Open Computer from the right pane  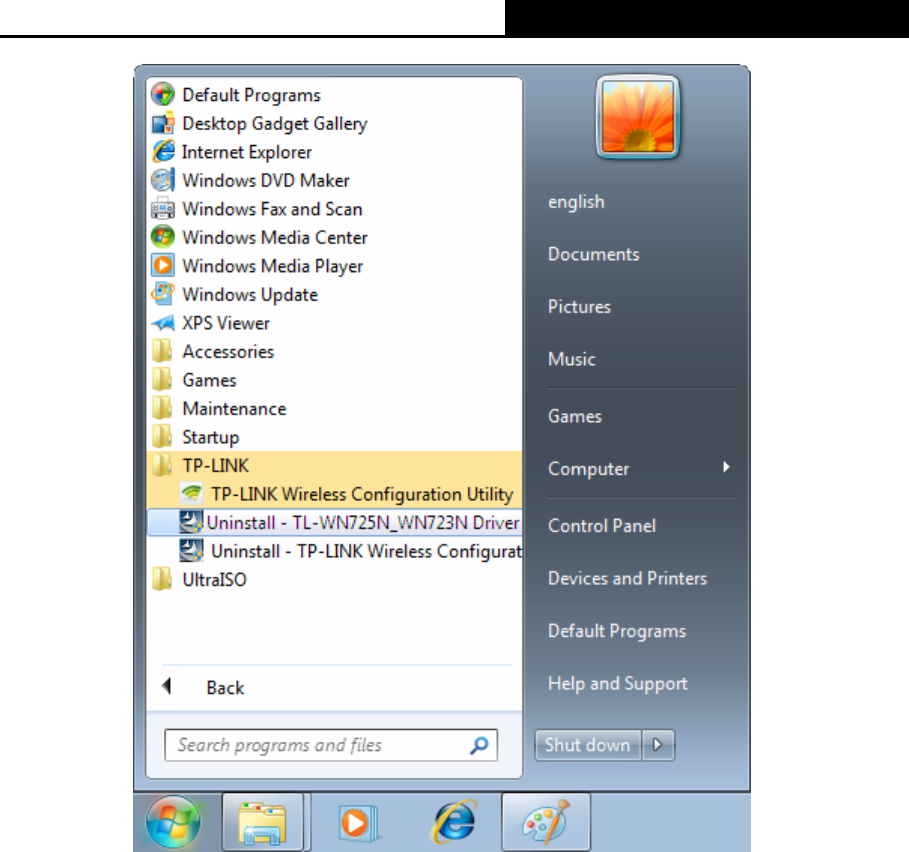click(588, 468)
